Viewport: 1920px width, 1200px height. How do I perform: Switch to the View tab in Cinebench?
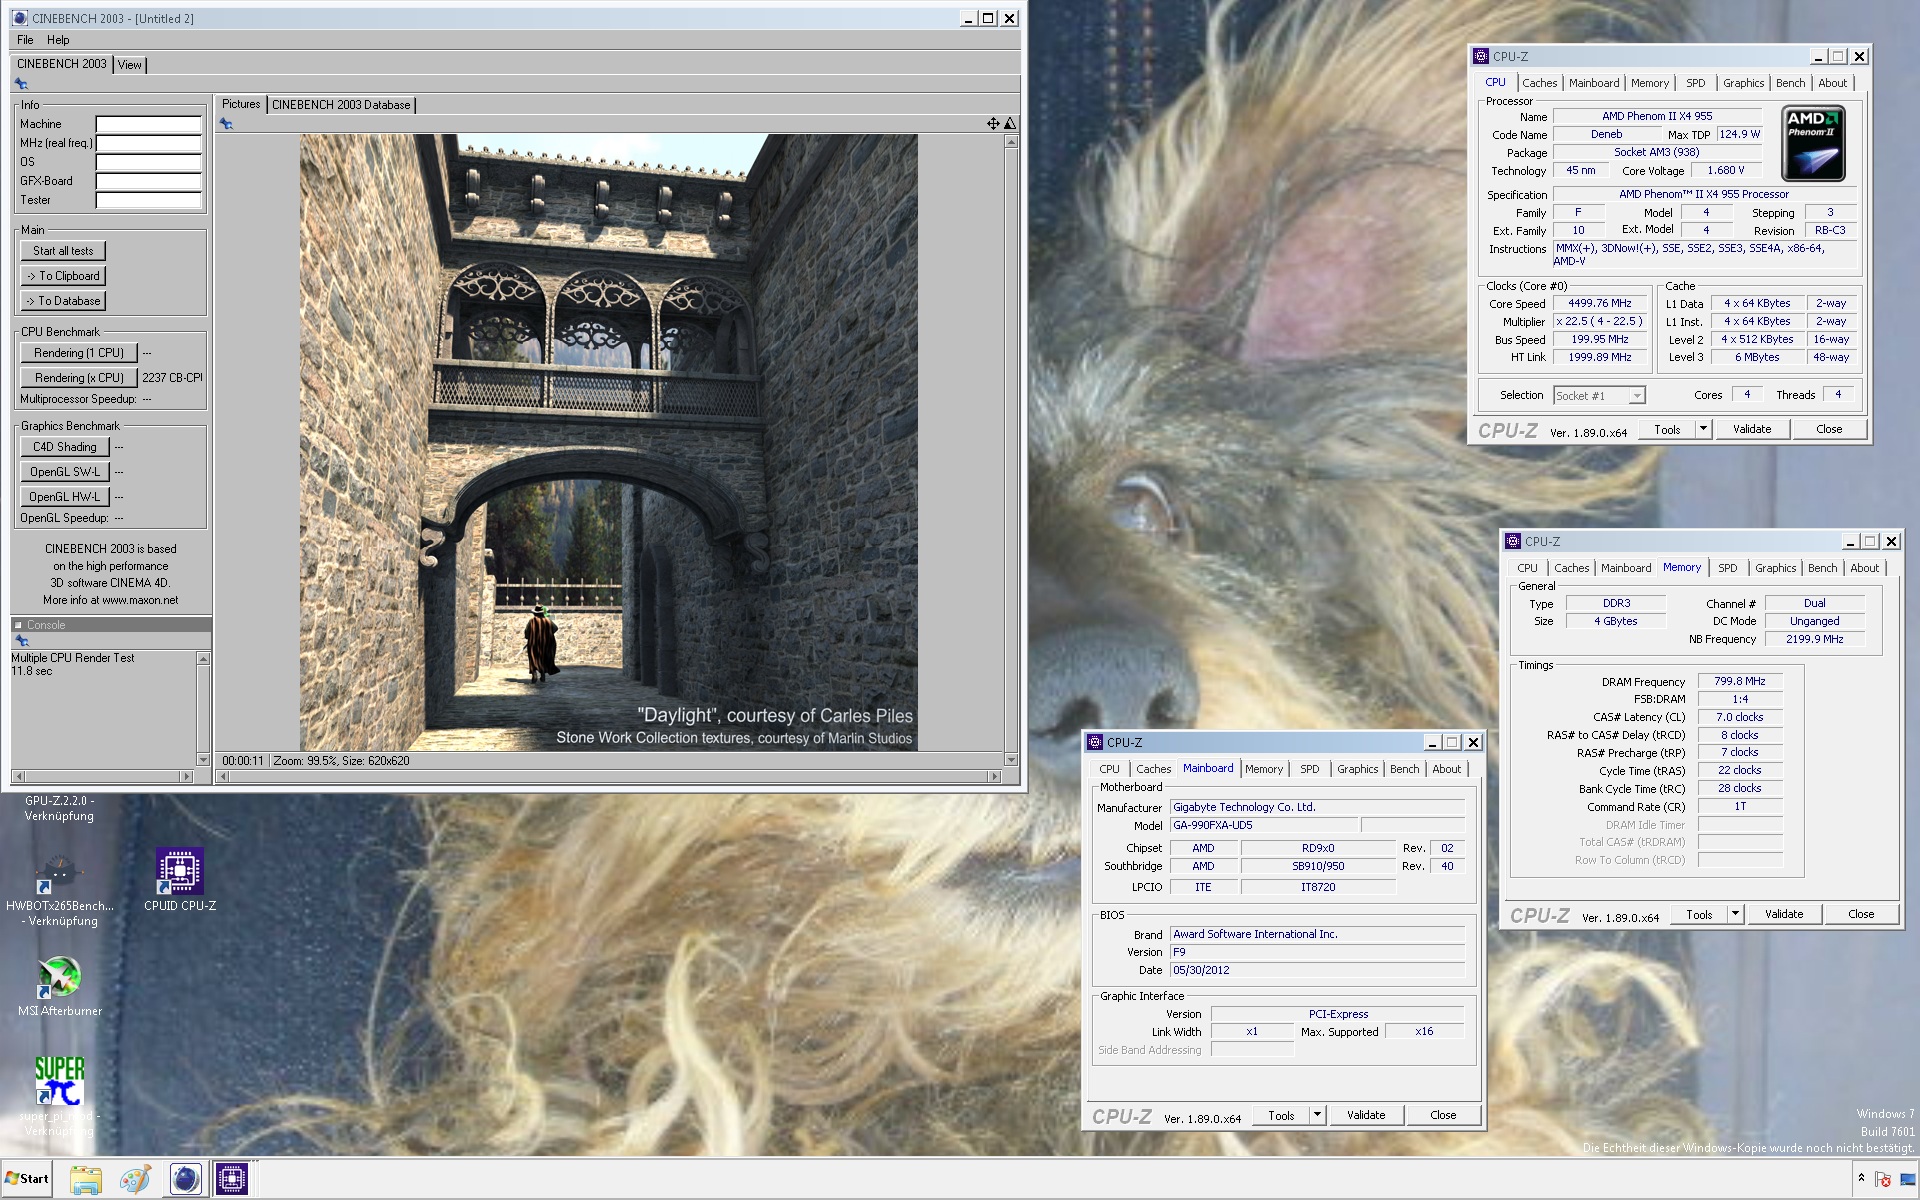click(130, 65)
